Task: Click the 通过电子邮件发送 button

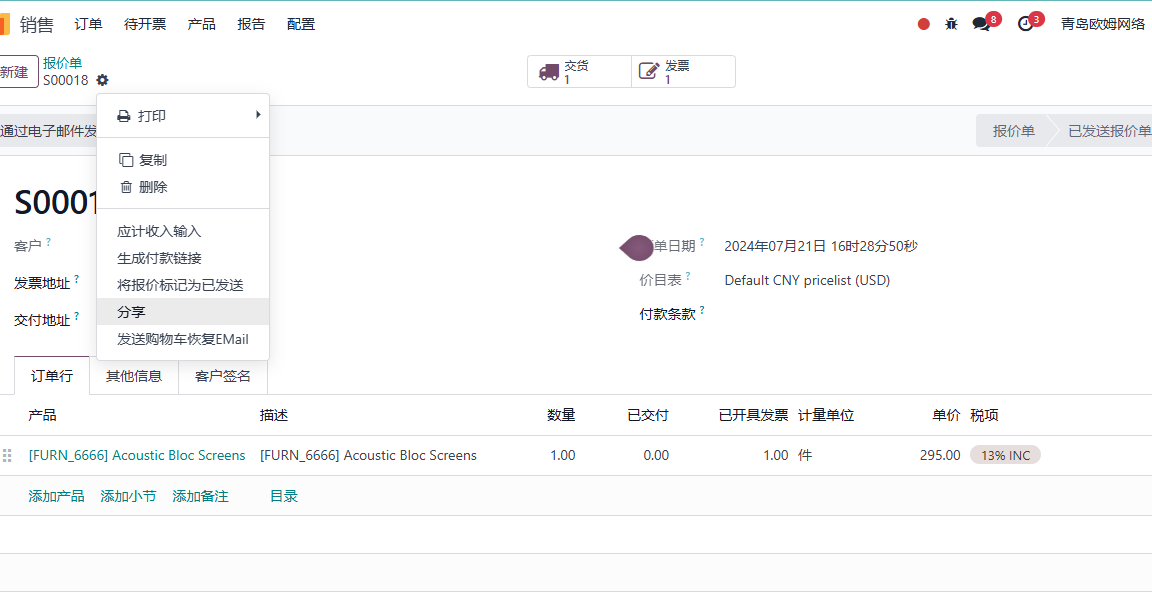Action: click(48, 132)
